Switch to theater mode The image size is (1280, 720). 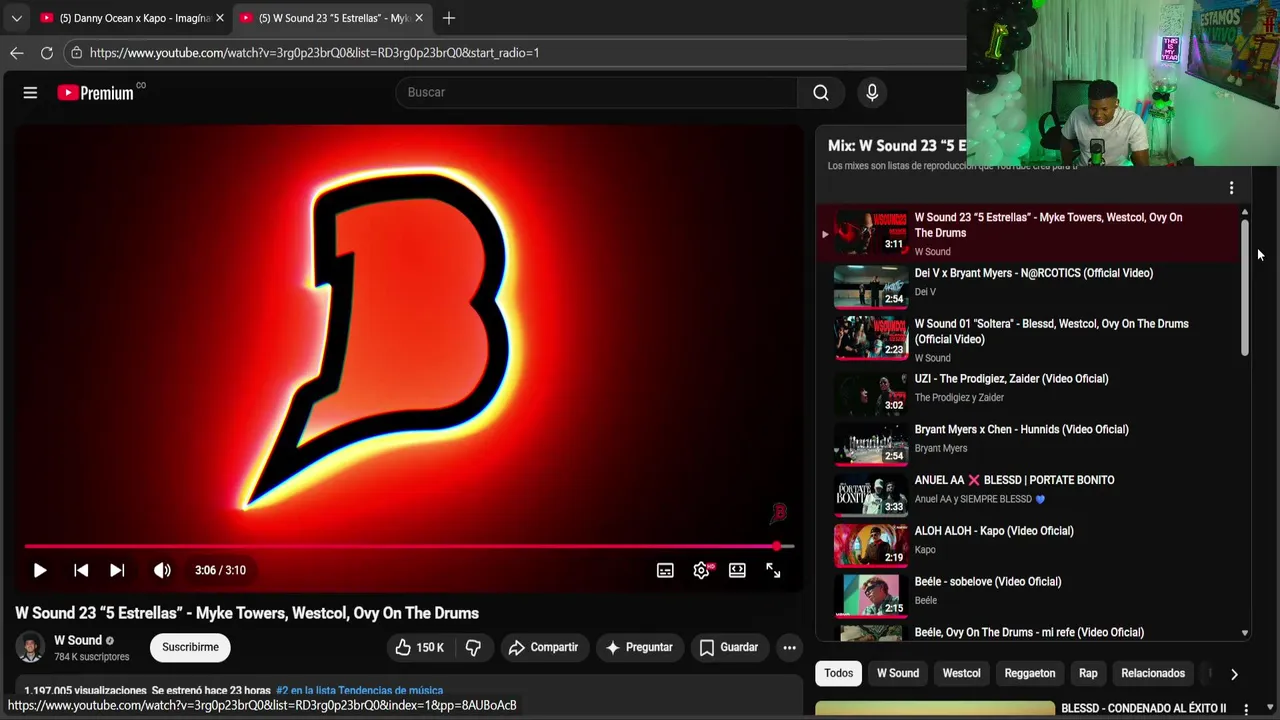pyautogui.click(x=737, y=570)
